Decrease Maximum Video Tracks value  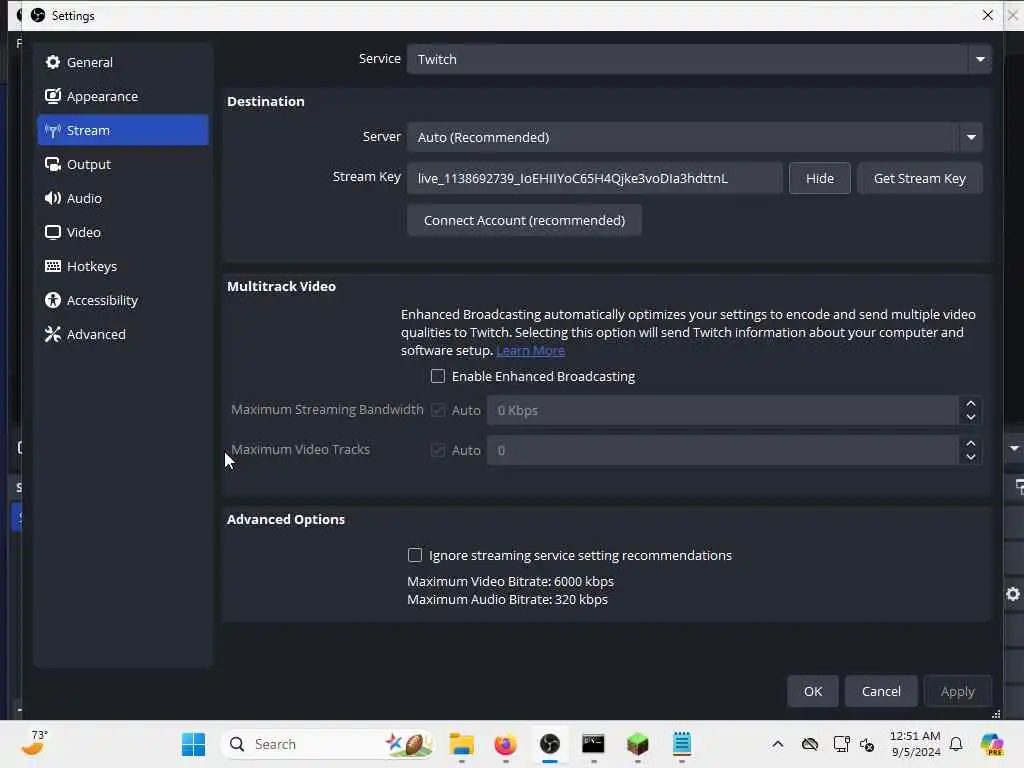click(x=971, y=457)
